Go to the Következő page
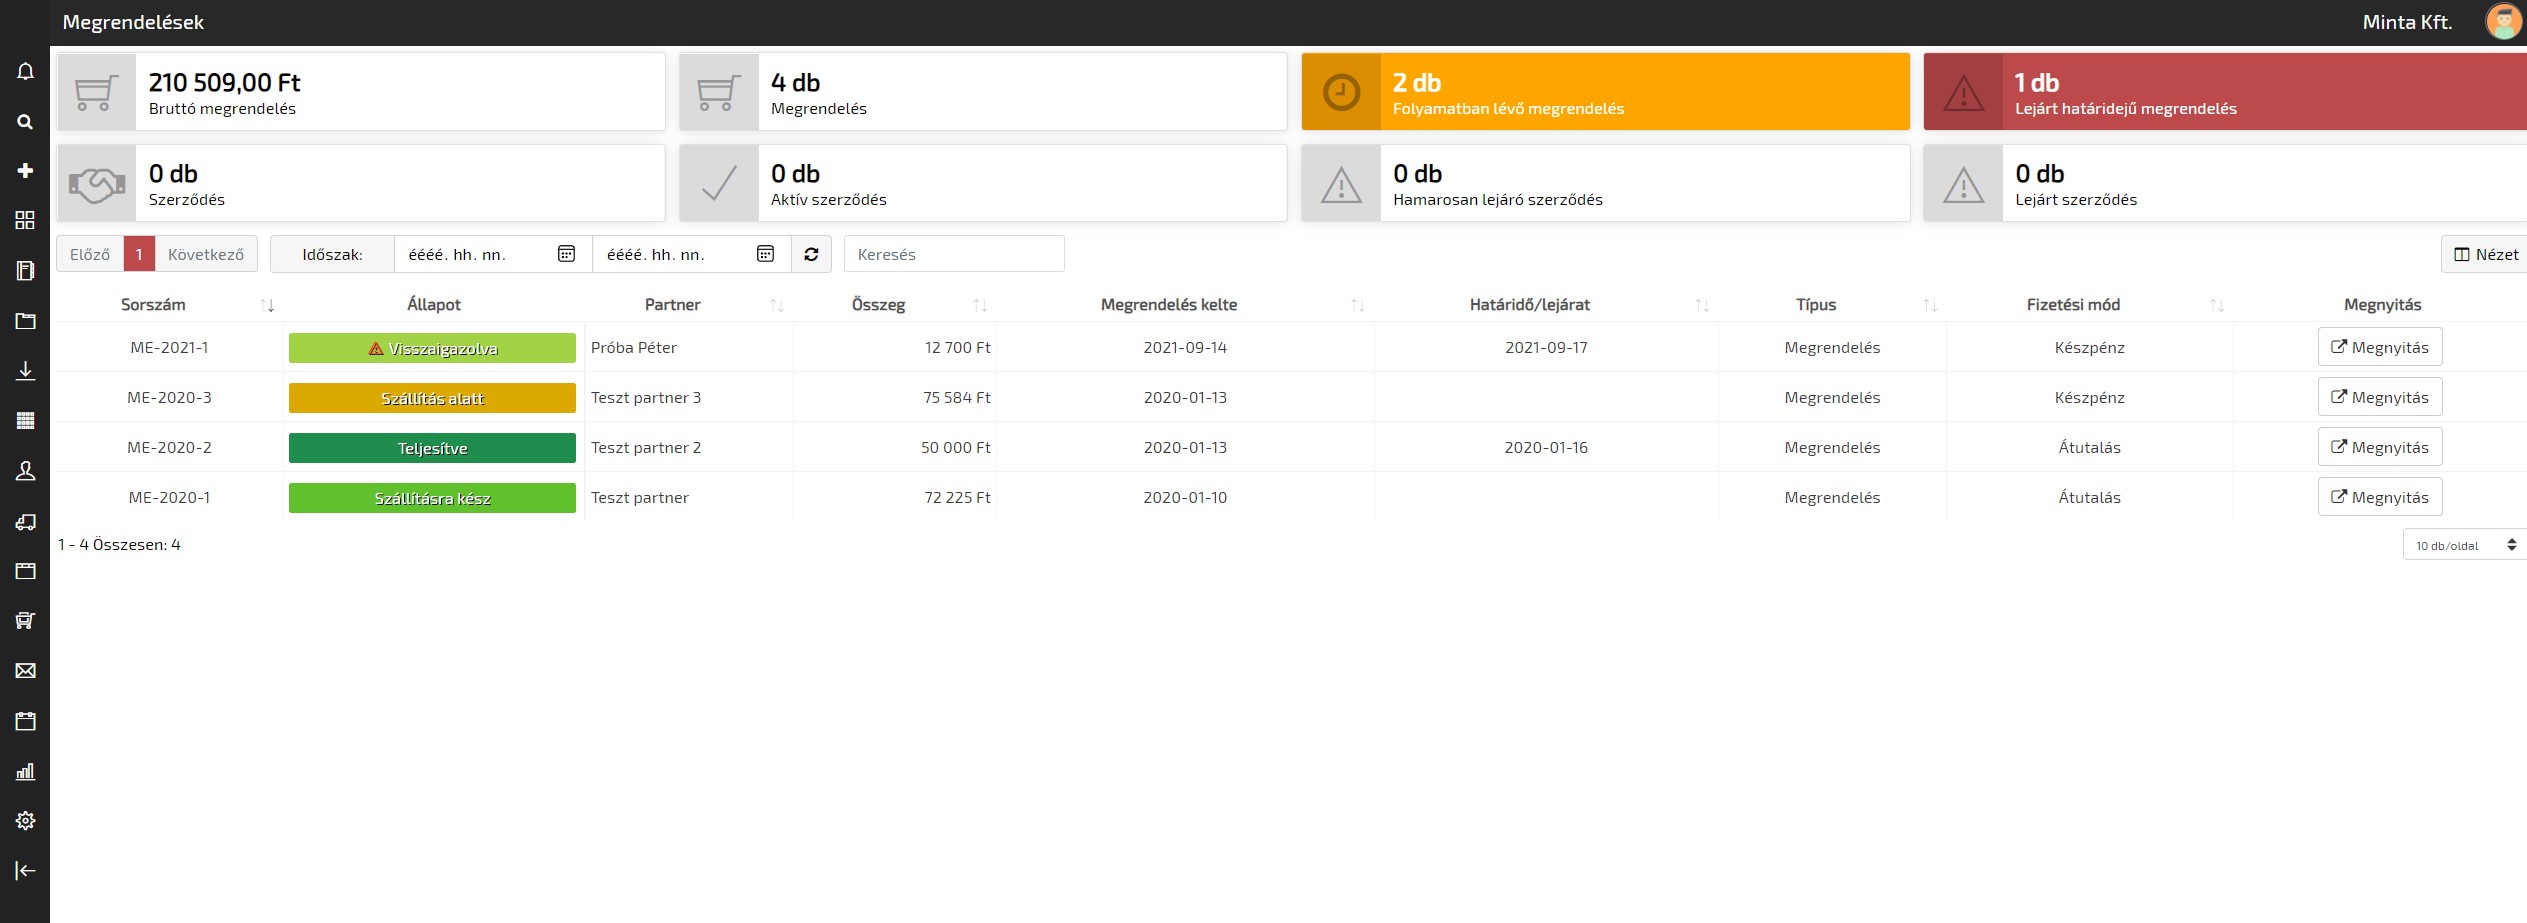This screenshot has width=2527, height=923. [x=206, y=254]
